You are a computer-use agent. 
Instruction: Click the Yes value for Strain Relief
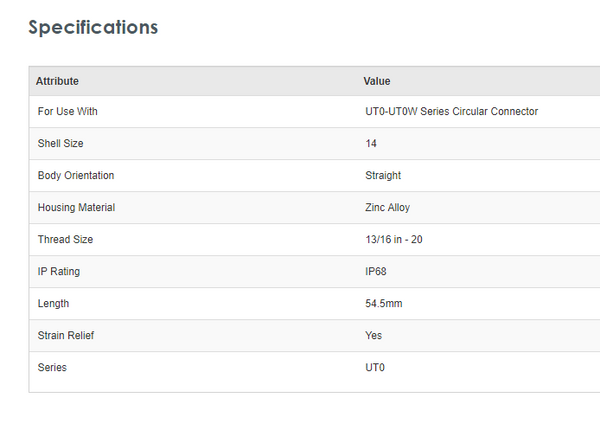point(374,336)
